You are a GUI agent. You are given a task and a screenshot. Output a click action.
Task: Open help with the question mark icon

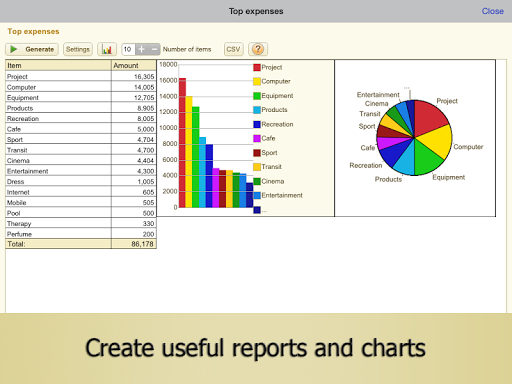tap(258, 49)
